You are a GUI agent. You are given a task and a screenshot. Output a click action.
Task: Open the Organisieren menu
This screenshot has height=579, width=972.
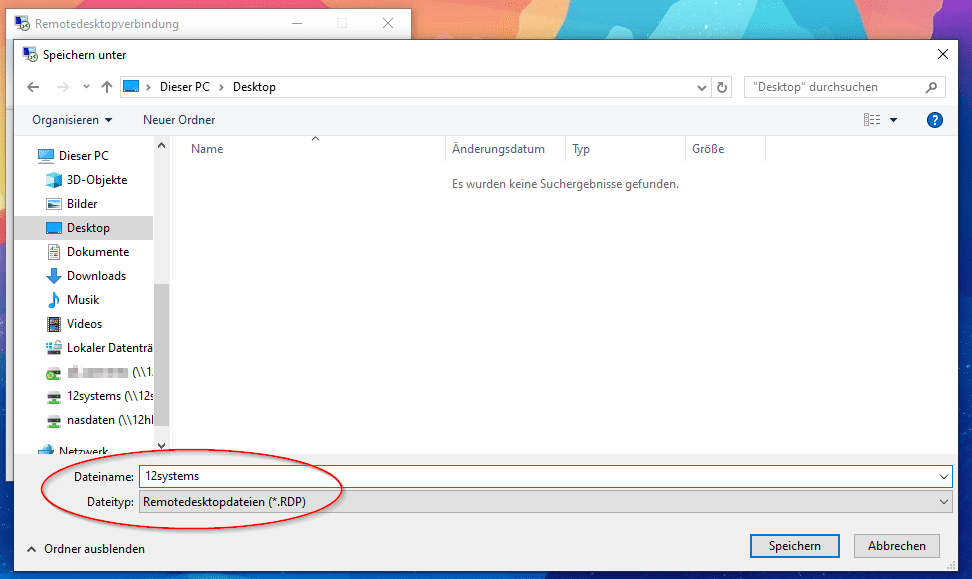pyautogui.click(x=72, y=120)
